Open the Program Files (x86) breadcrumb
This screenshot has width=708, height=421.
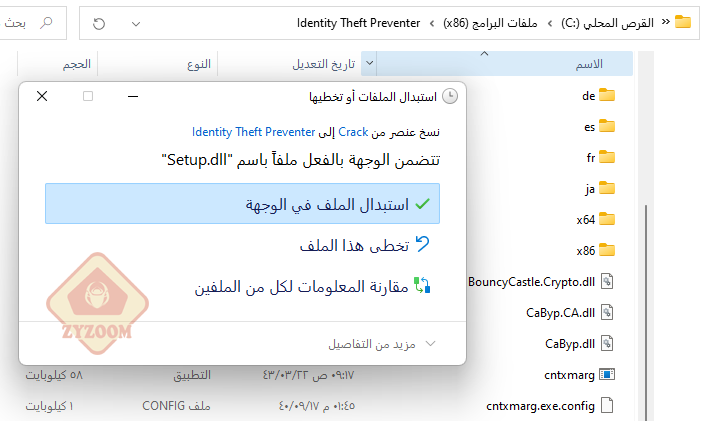[490, 23]
